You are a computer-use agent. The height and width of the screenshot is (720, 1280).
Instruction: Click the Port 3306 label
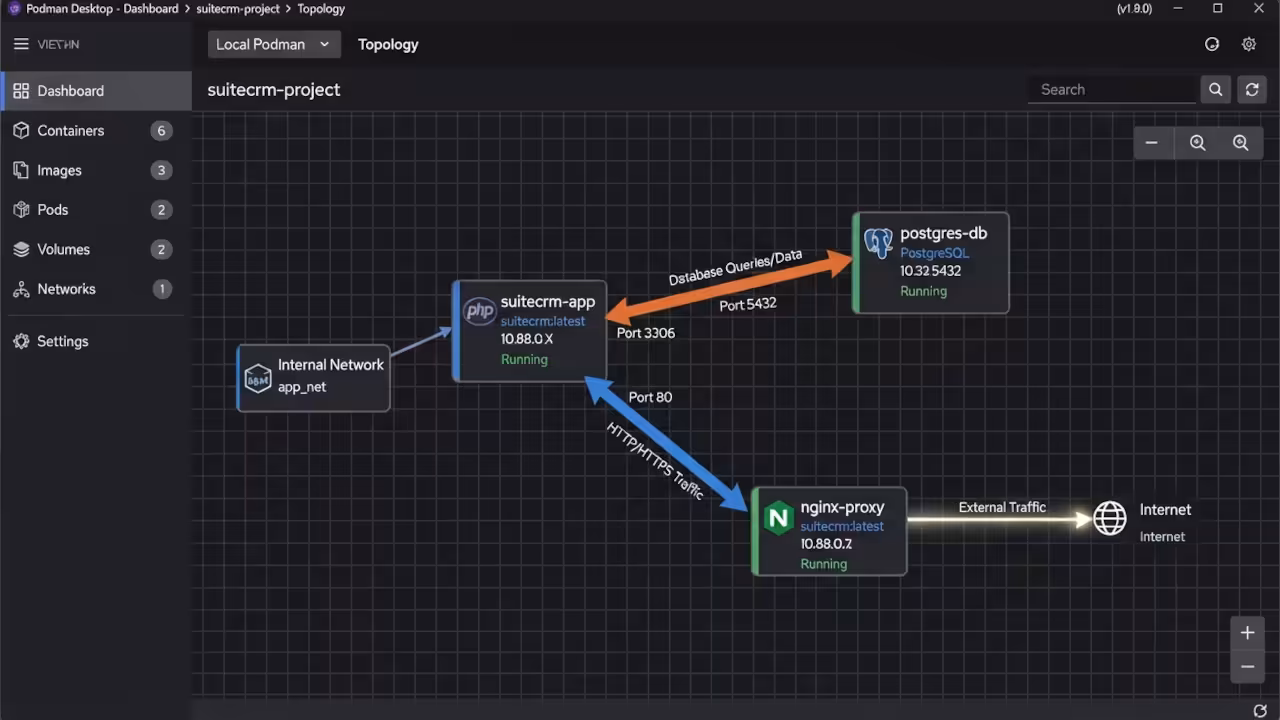click(x=646, y=332)
